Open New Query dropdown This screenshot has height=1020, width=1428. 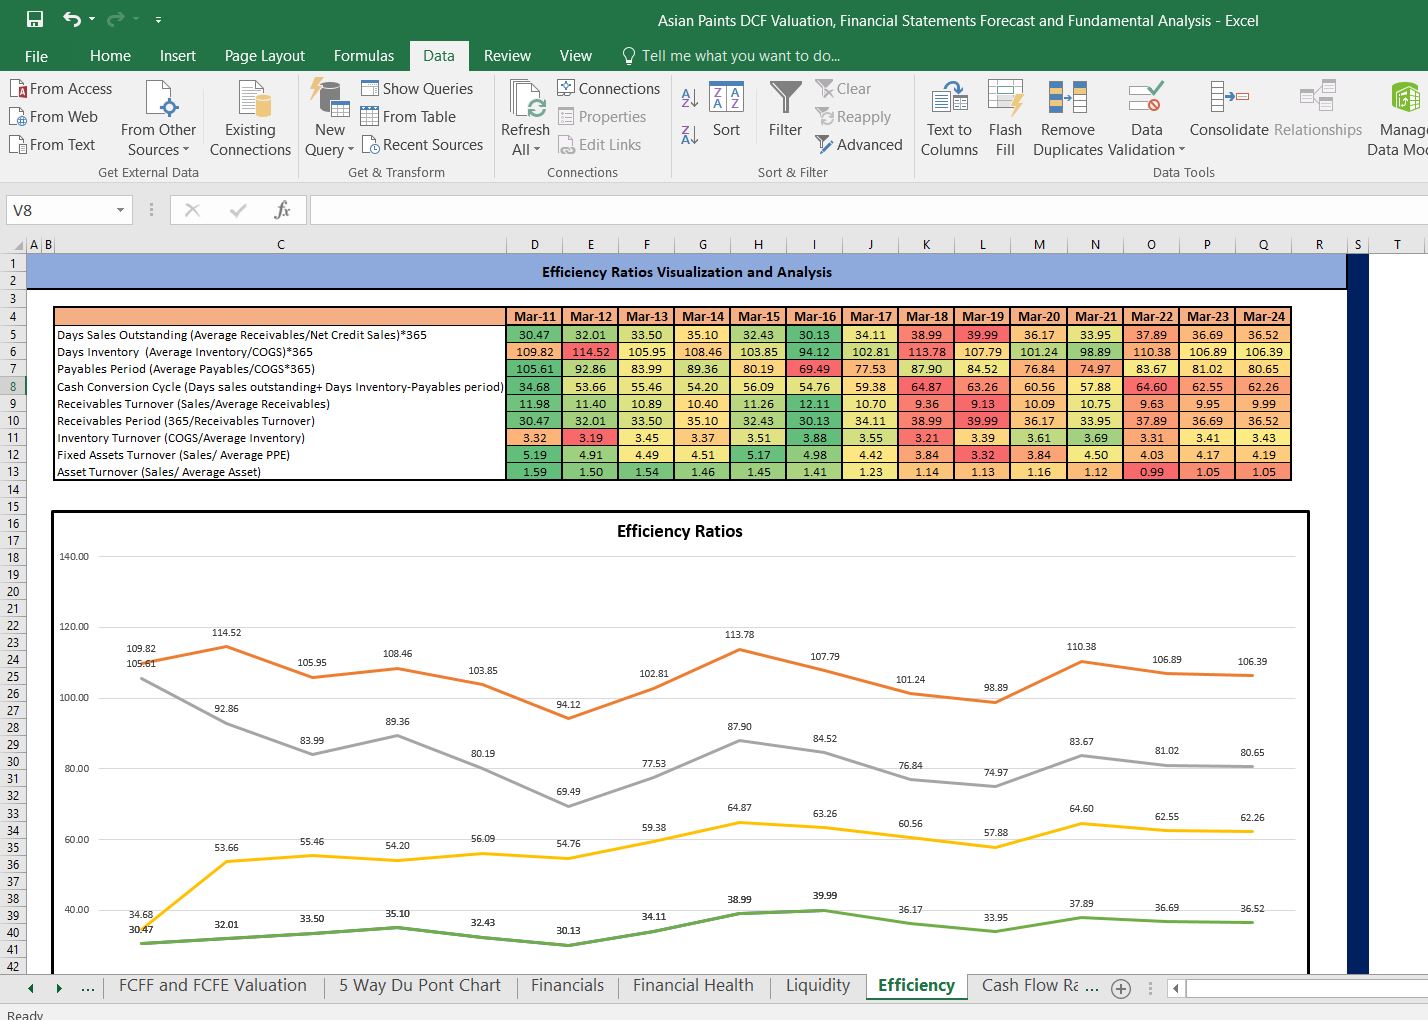329,117
